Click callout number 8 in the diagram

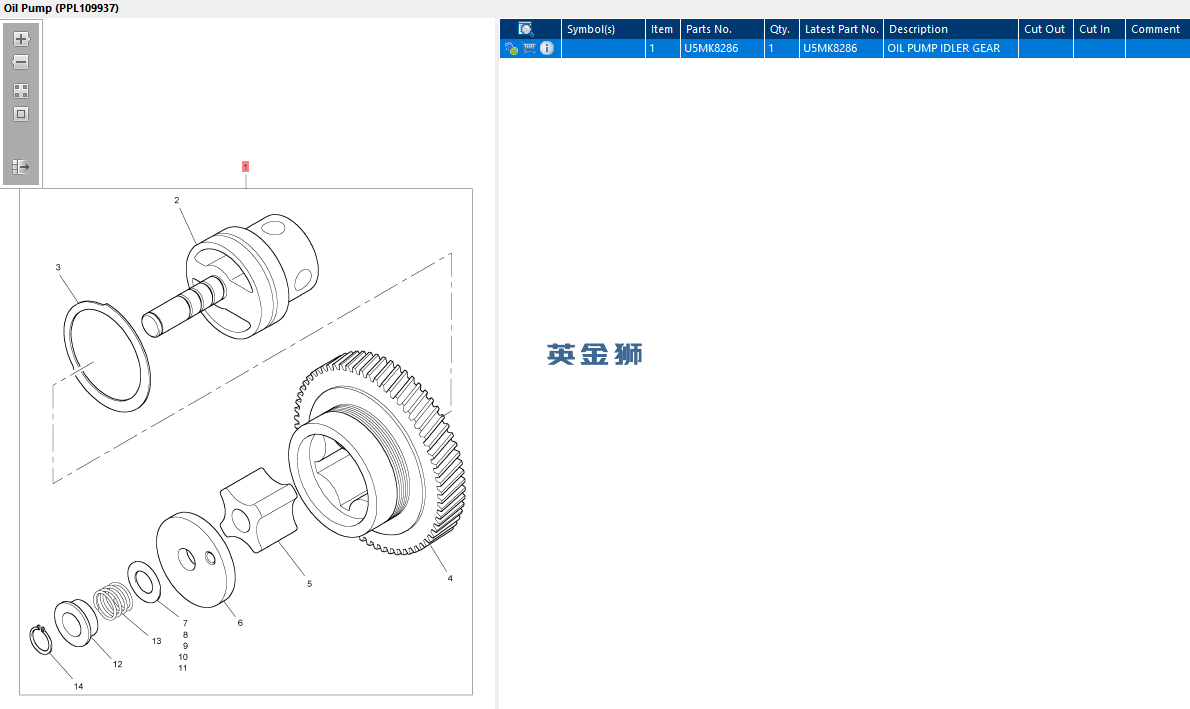click(185, 635)
